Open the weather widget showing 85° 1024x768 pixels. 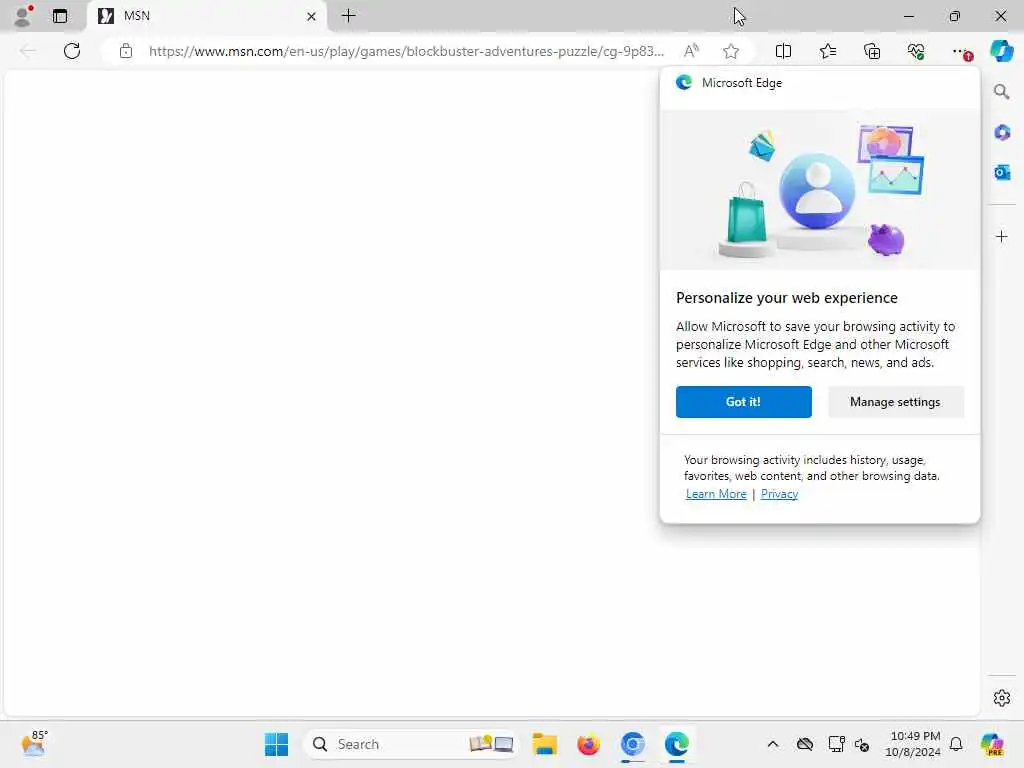(34, 743)
